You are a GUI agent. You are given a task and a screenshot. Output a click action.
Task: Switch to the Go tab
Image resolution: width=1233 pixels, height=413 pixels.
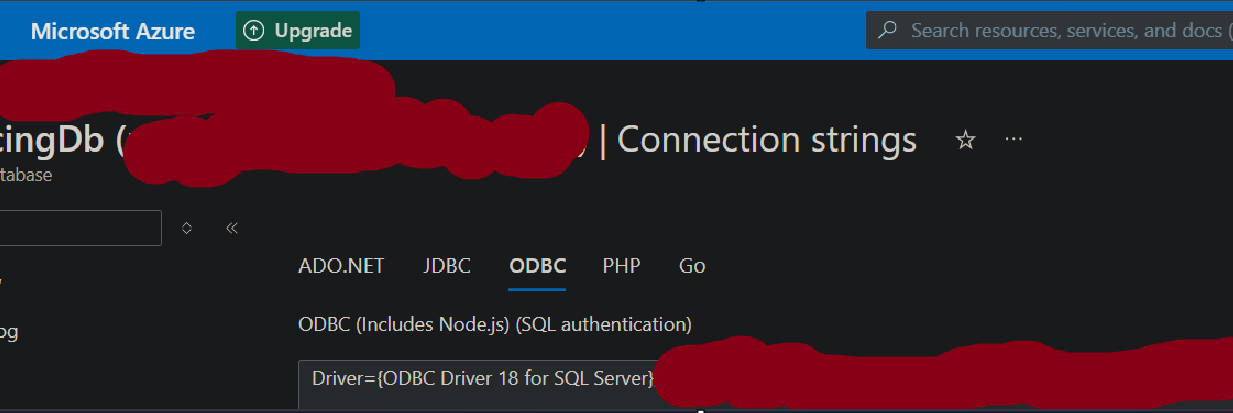pyautogui.click(x=692, y=266)
